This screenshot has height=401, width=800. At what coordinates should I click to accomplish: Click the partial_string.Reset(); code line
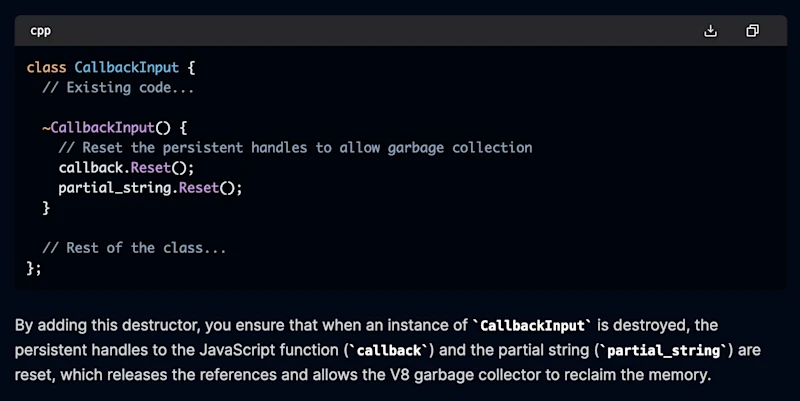[x=151, y=188]
